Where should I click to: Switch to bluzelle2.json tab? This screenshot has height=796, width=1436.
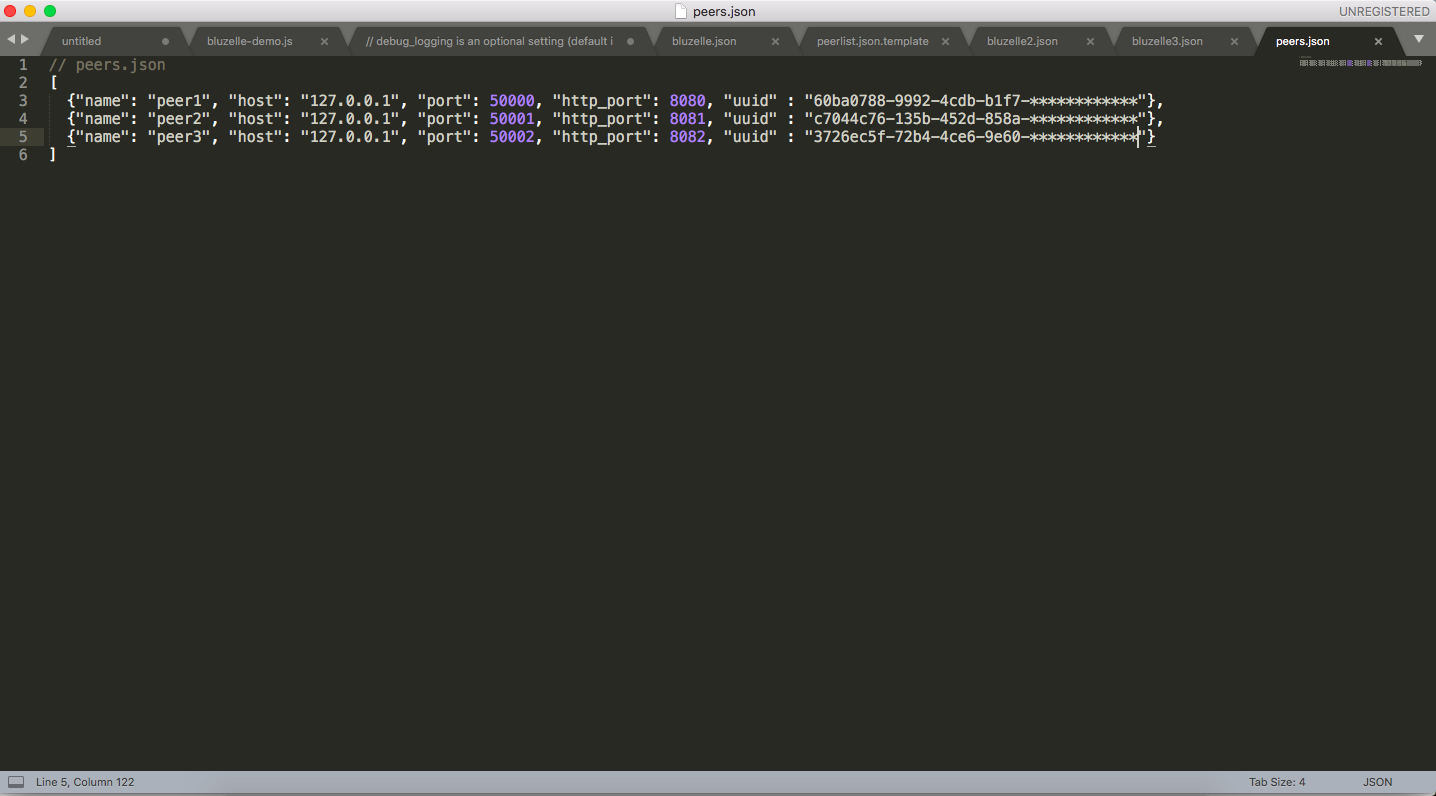click(1022, 41)
